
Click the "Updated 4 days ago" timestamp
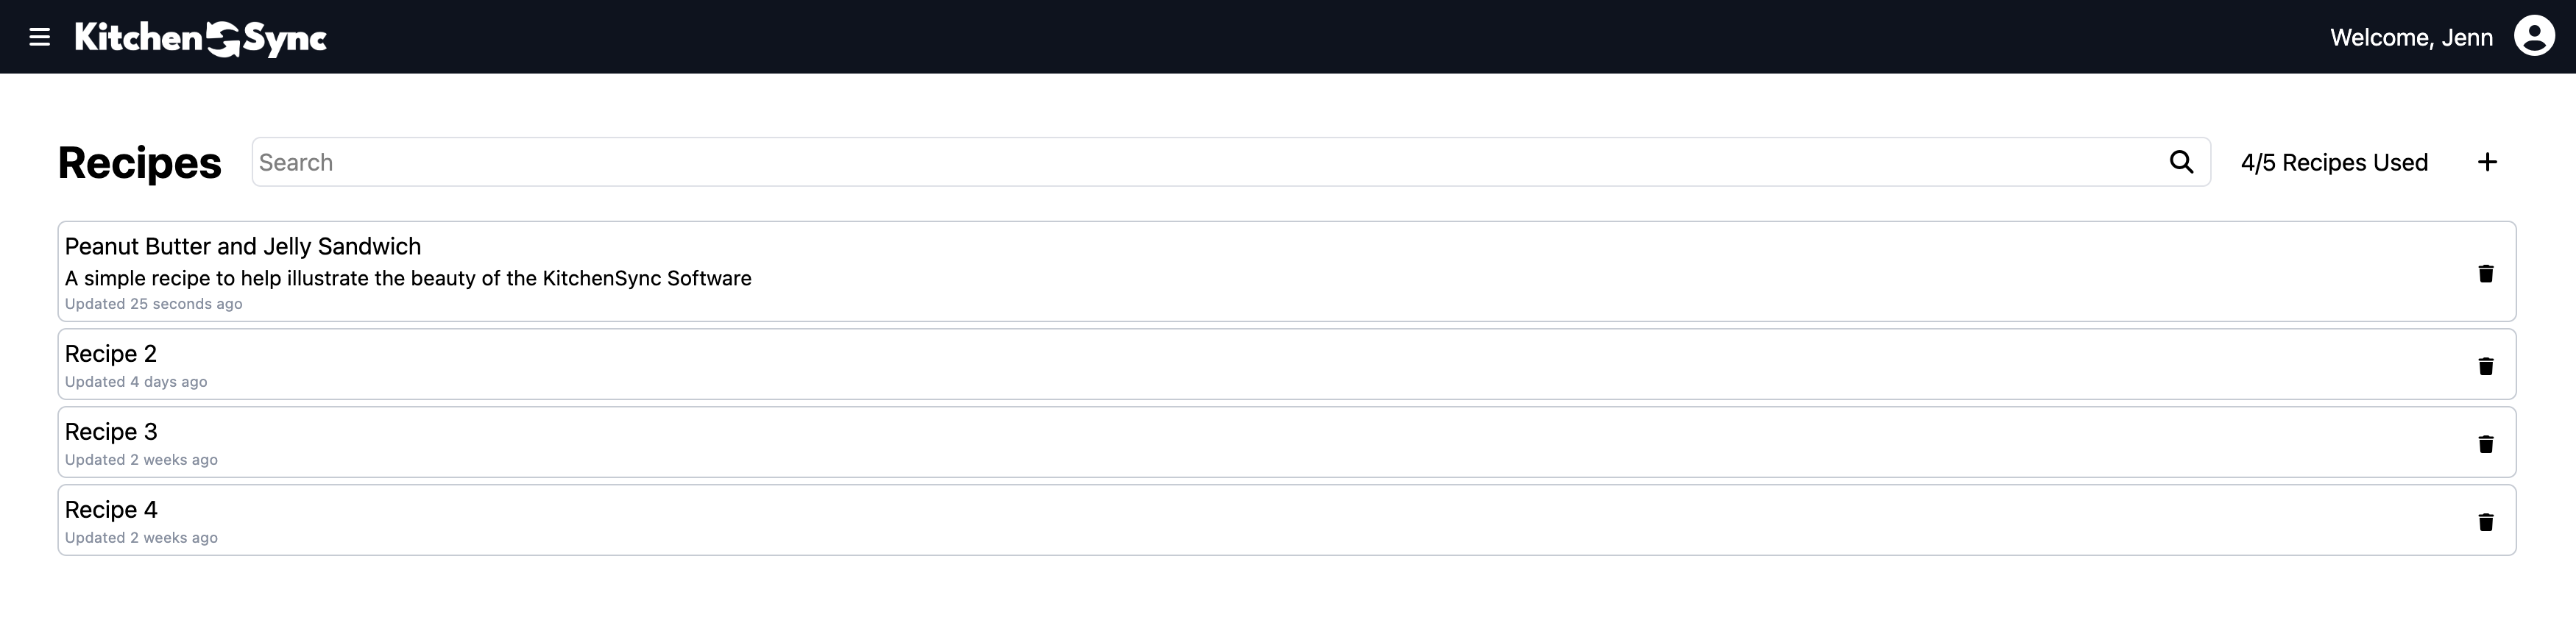(136, 382)
